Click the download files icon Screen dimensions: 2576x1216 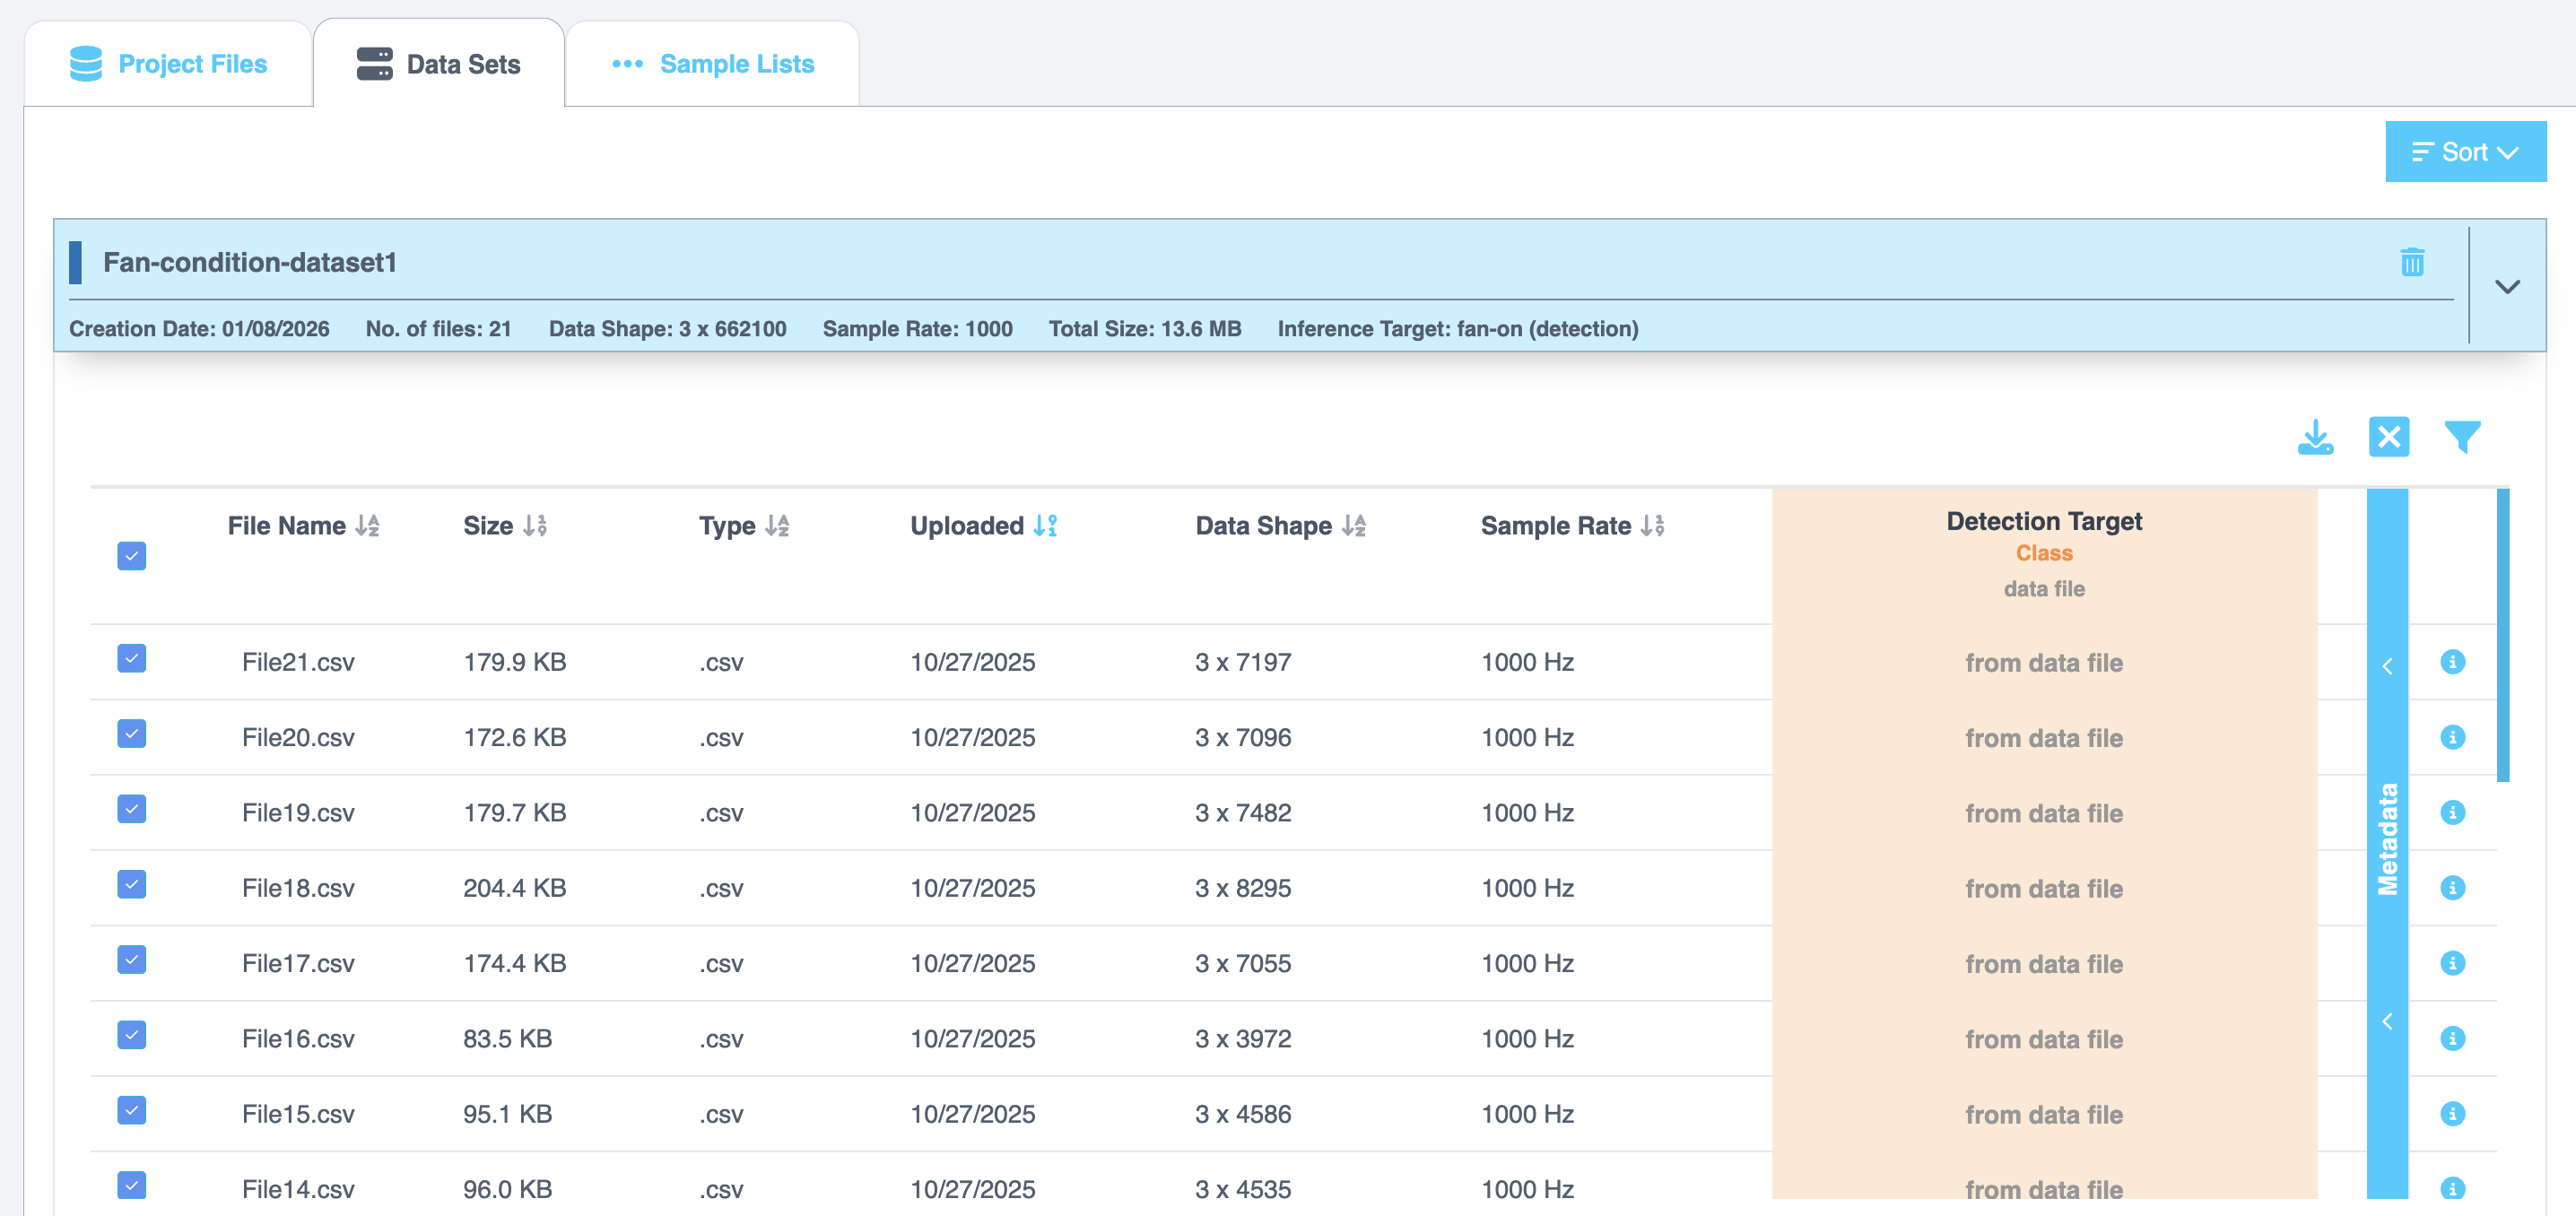tap(2318, 437)
